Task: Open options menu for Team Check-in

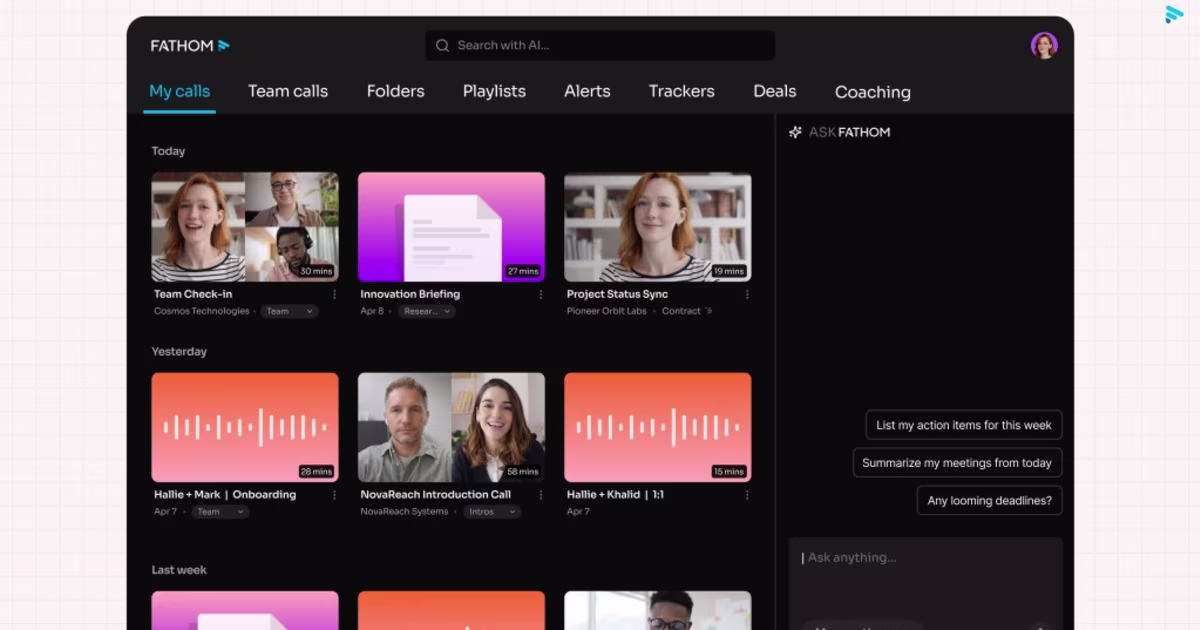Action: 334,295
